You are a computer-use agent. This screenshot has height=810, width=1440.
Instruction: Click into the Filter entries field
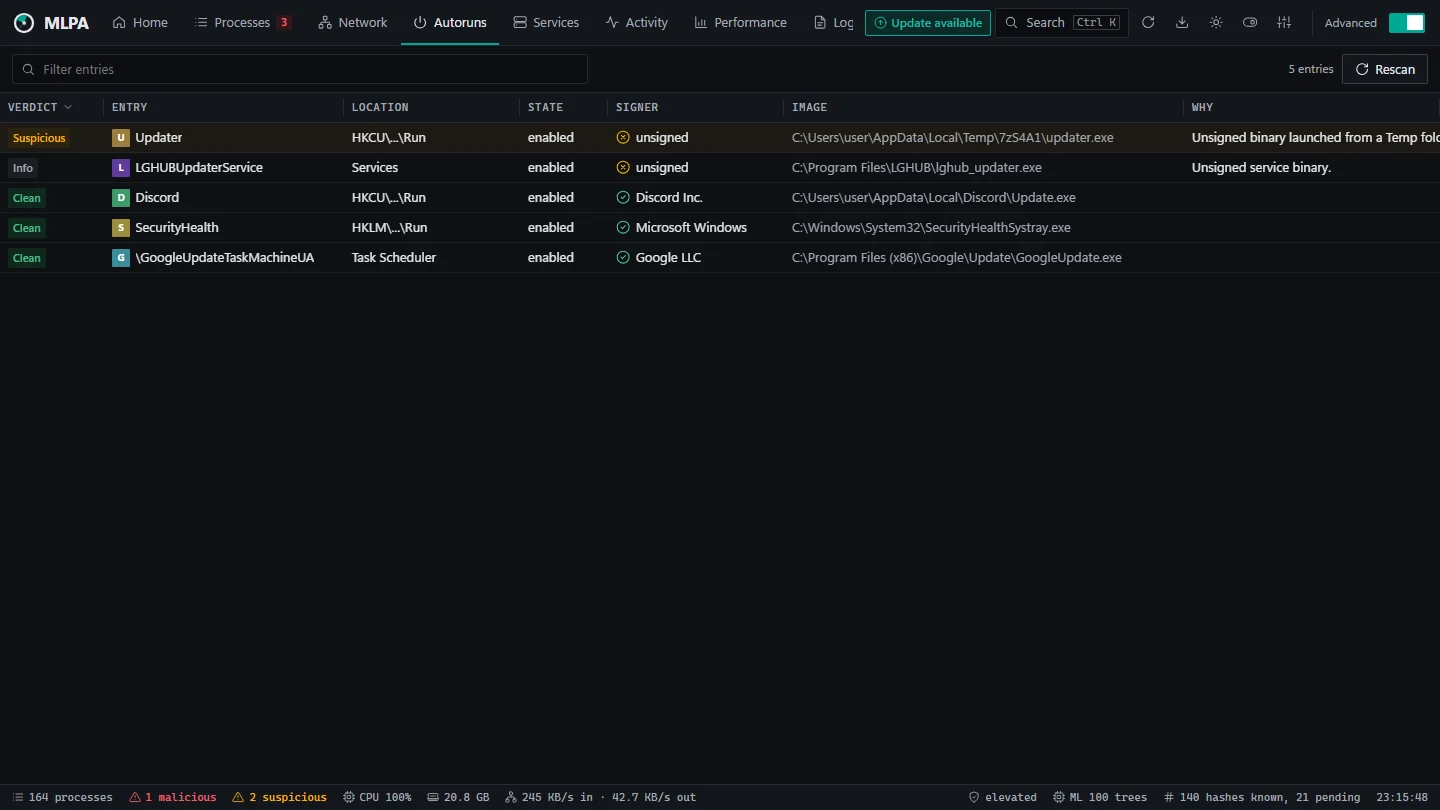point(300,69)
